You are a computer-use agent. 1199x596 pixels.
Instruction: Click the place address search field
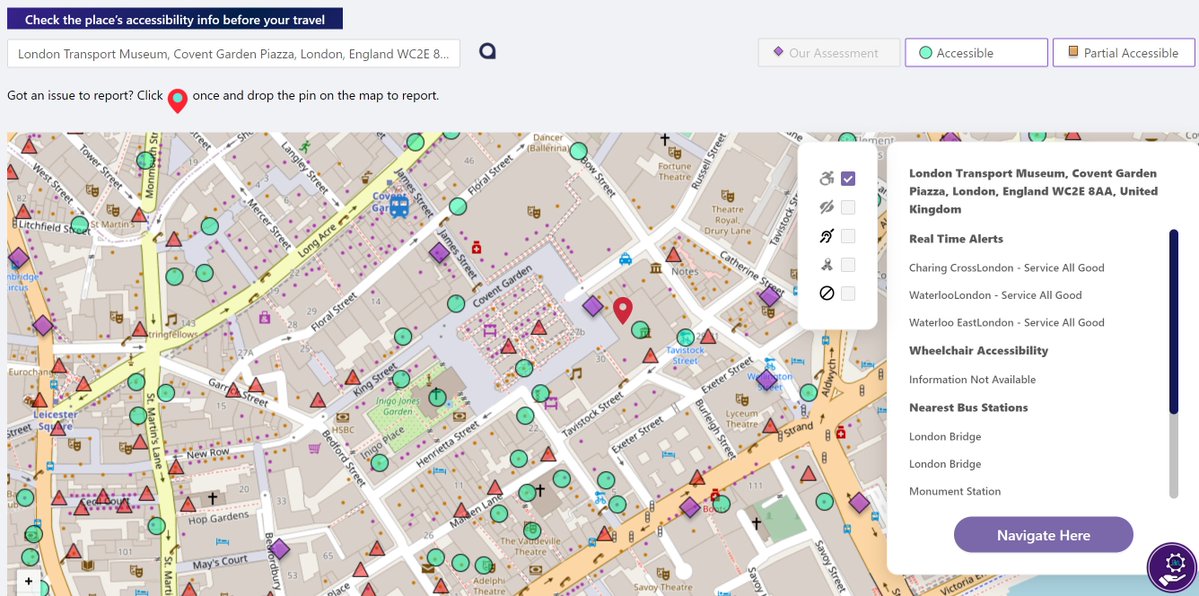tap(234, 54)
